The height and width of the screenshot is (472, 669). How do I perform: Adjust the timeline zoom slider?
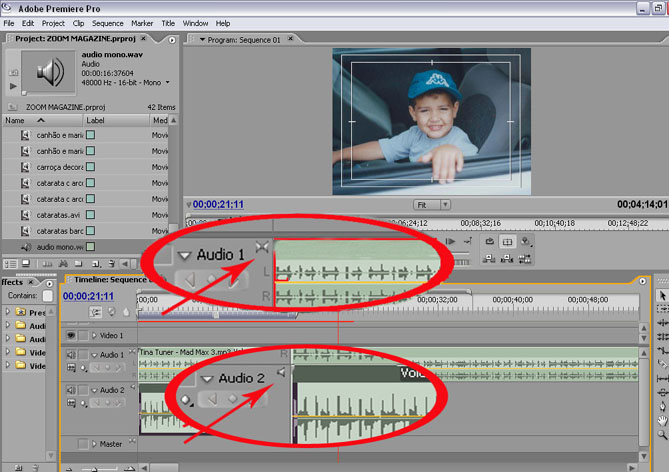point(95,468)
